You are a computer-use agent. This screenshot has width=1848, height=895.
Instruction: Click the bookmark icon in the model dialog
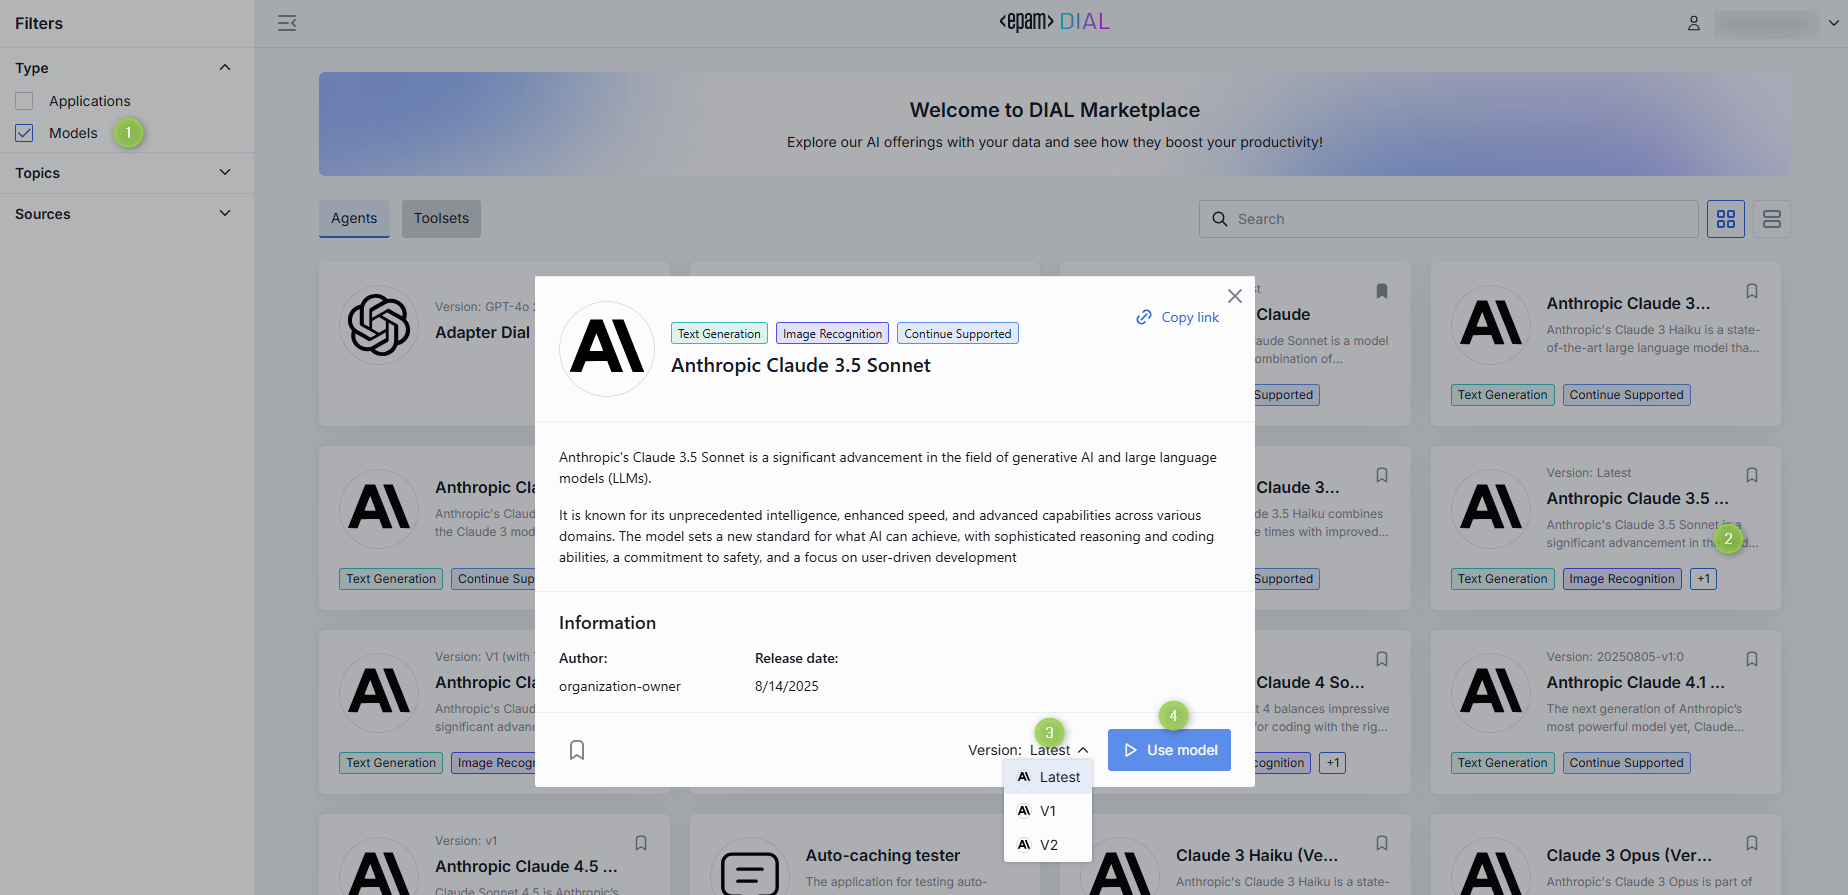point(577,750)
